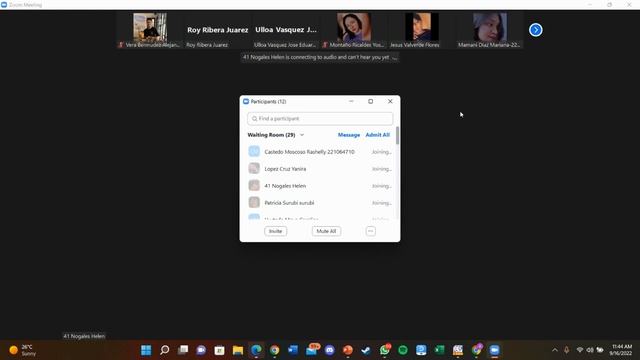
Task: Open Microsoft Word from taskbar
Action: (x=293, y=350)
